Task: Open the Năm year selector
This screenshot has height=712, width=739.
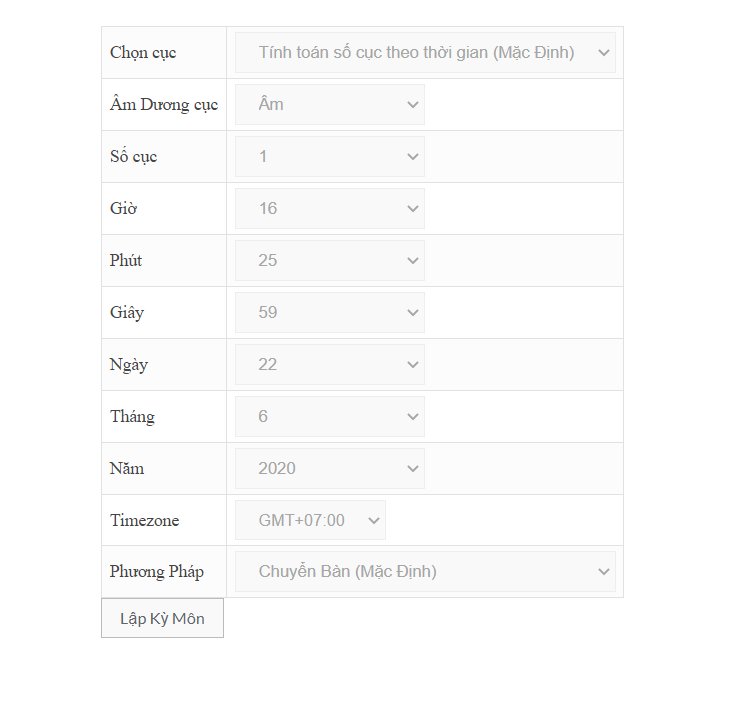Action: (x=329, y=468)
